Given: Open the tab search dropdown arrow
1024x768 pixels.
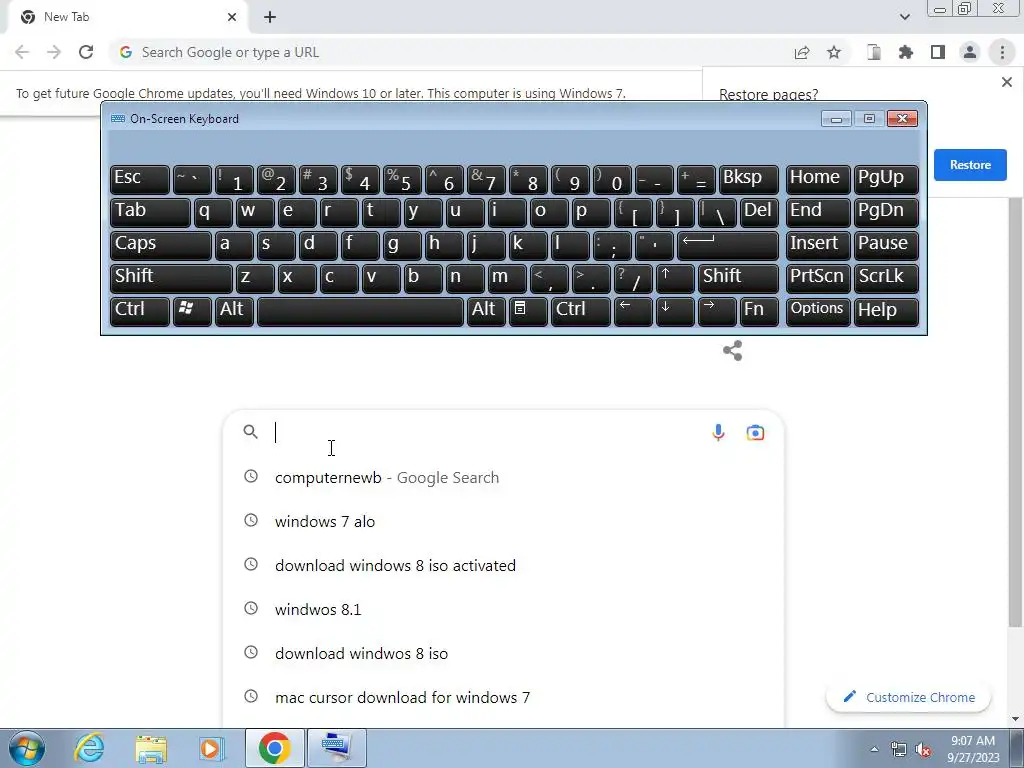Looking at the screenshot, I should click(x=904, y=17).
